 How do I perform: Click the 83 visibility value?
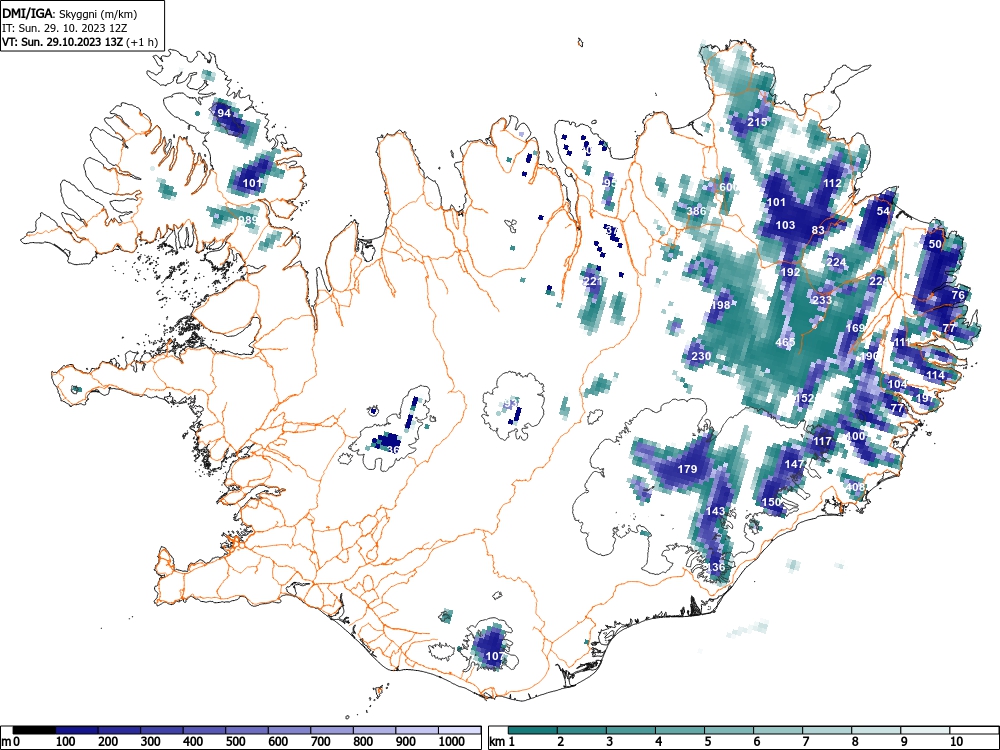click(818, 230)
